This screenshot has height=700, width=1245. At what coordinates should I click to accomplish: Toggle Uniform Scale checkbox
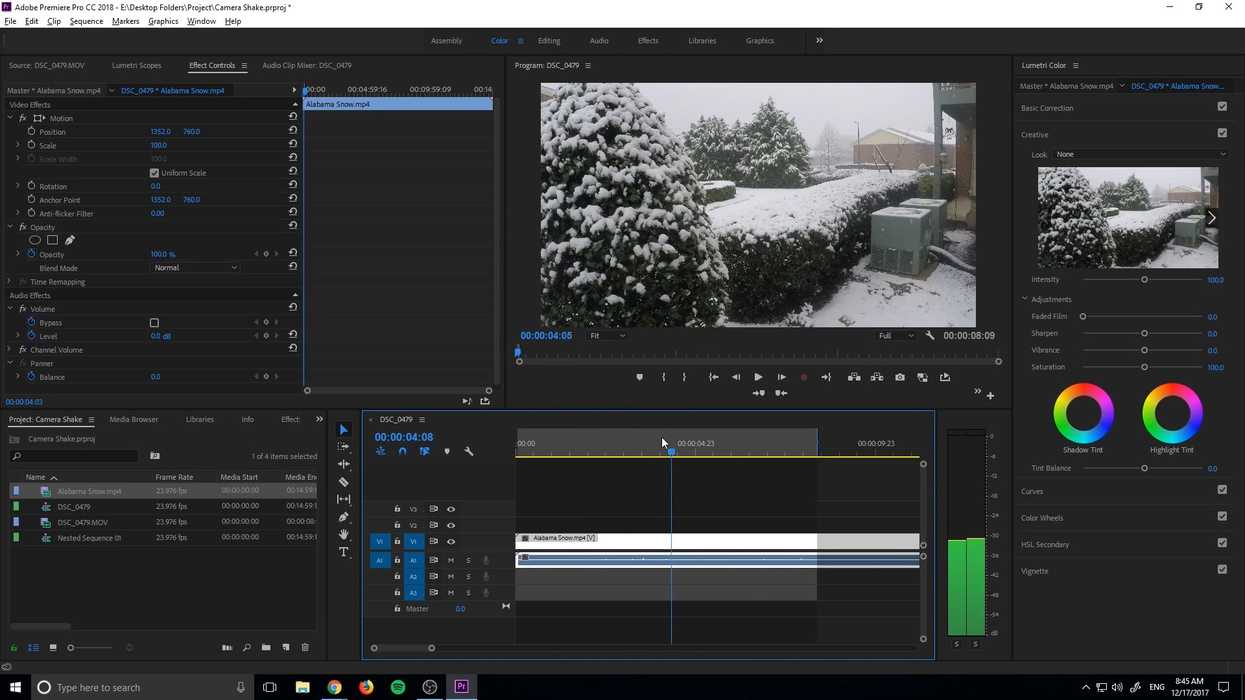click(x=154, y=173)
